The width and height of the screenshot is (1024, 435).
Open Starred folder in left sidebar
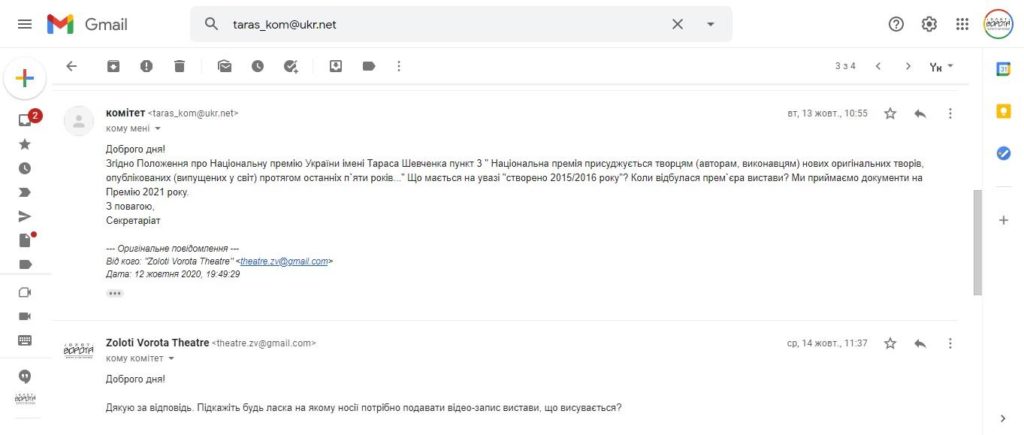[25, 144]
